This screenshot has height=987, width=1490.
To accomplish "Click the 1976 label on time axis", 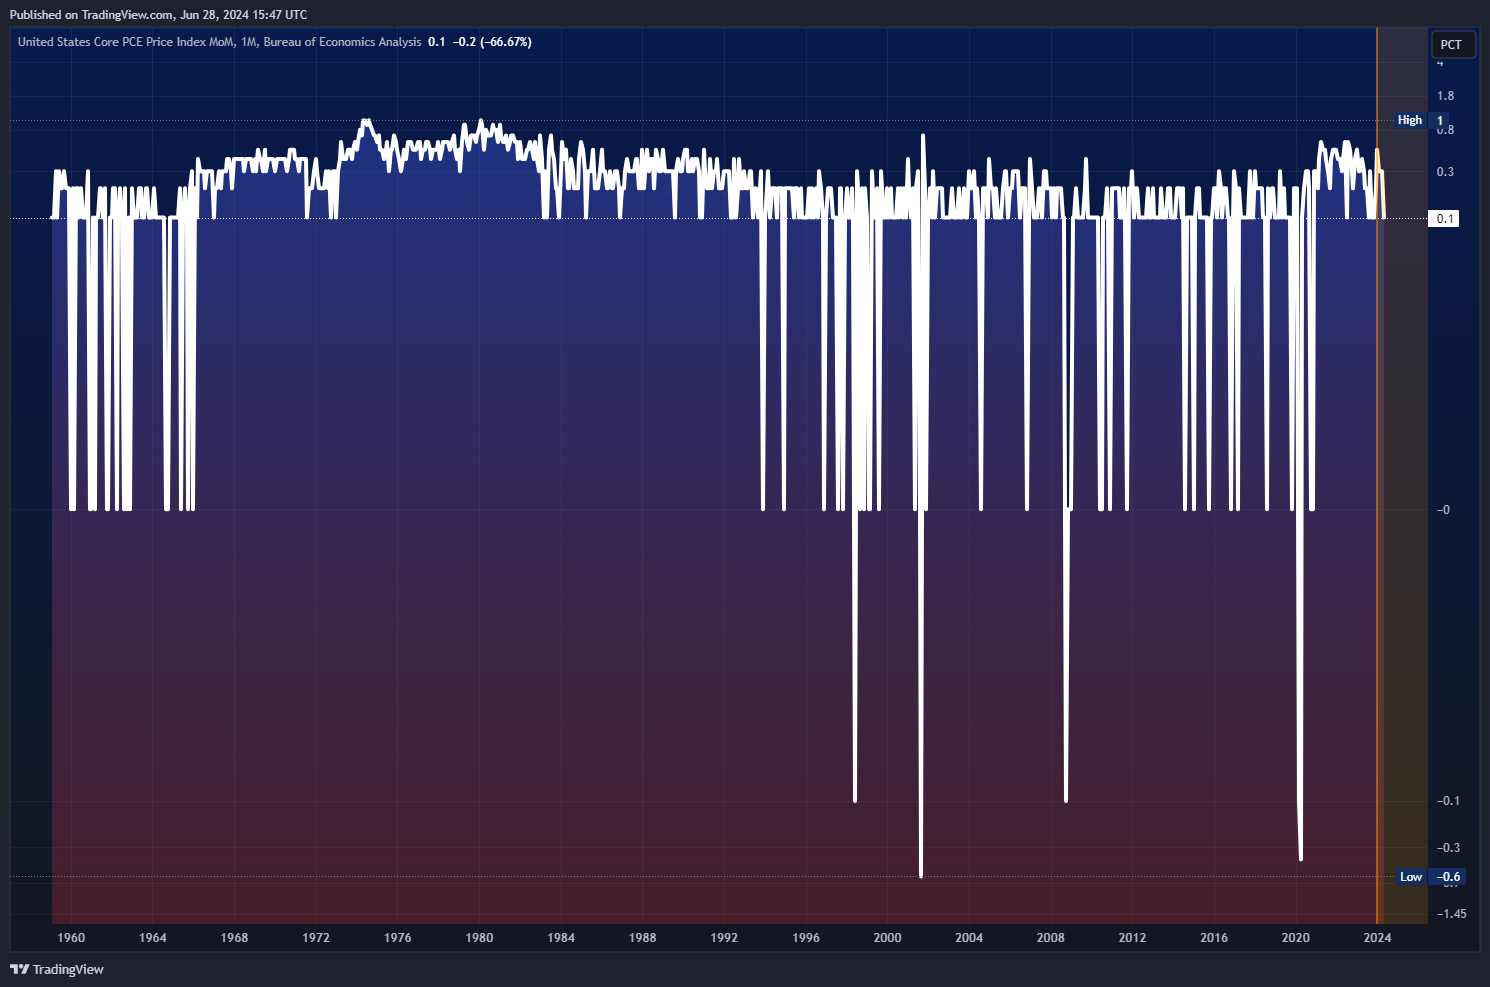I will (x=398, y=938).
